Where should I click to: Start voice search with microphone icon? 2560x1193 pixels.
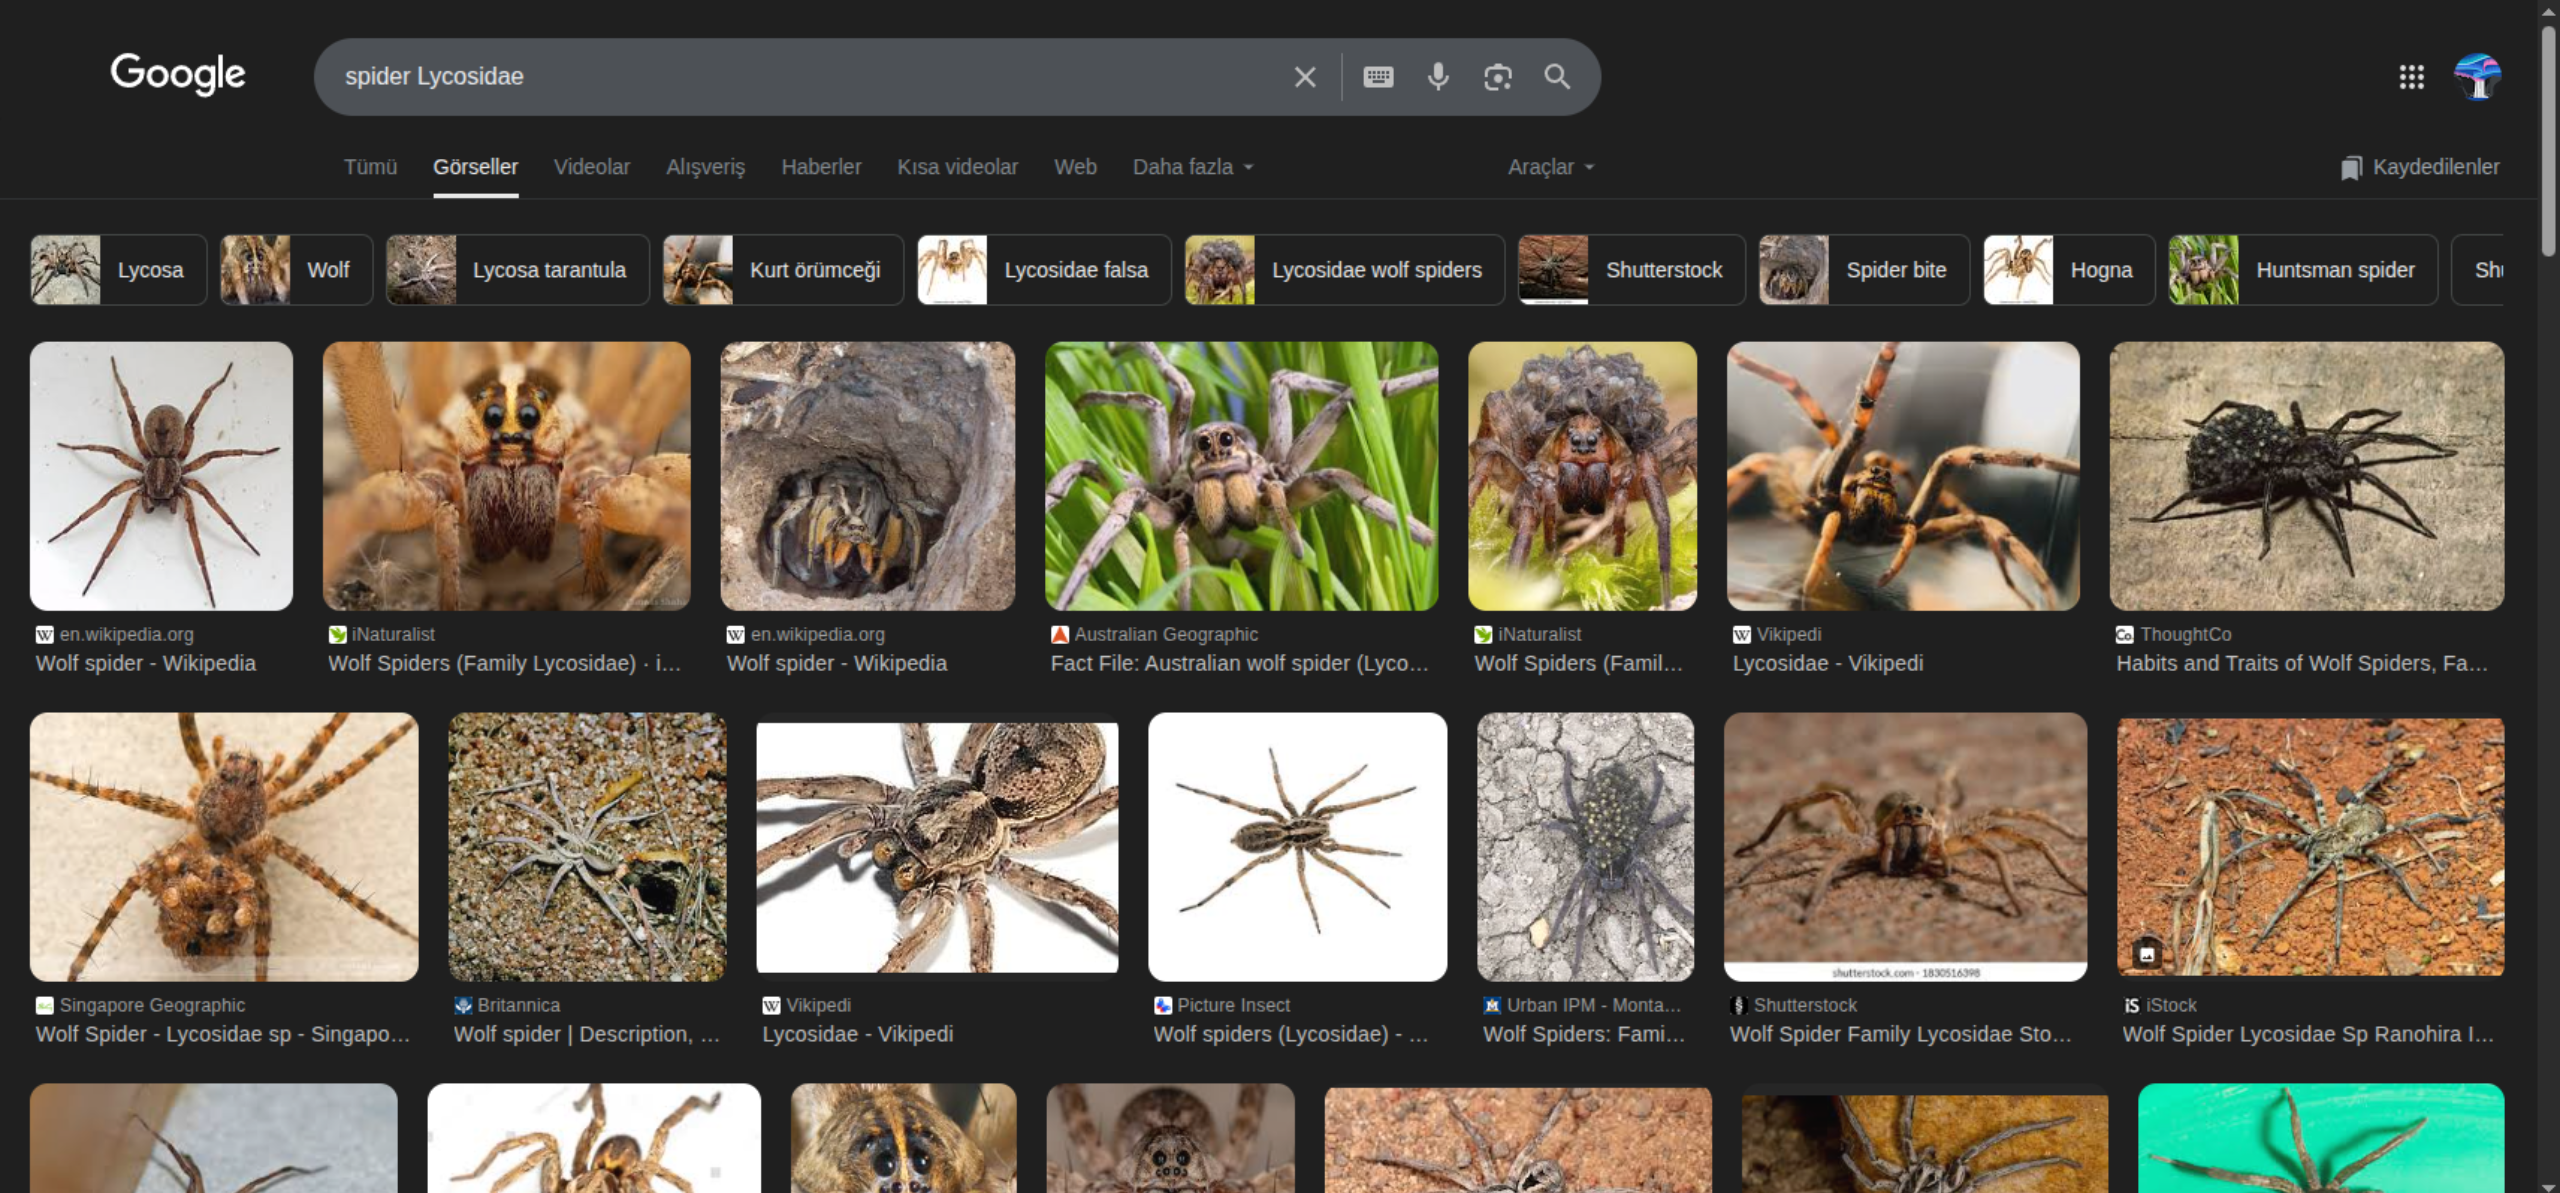pos(1438,77)
